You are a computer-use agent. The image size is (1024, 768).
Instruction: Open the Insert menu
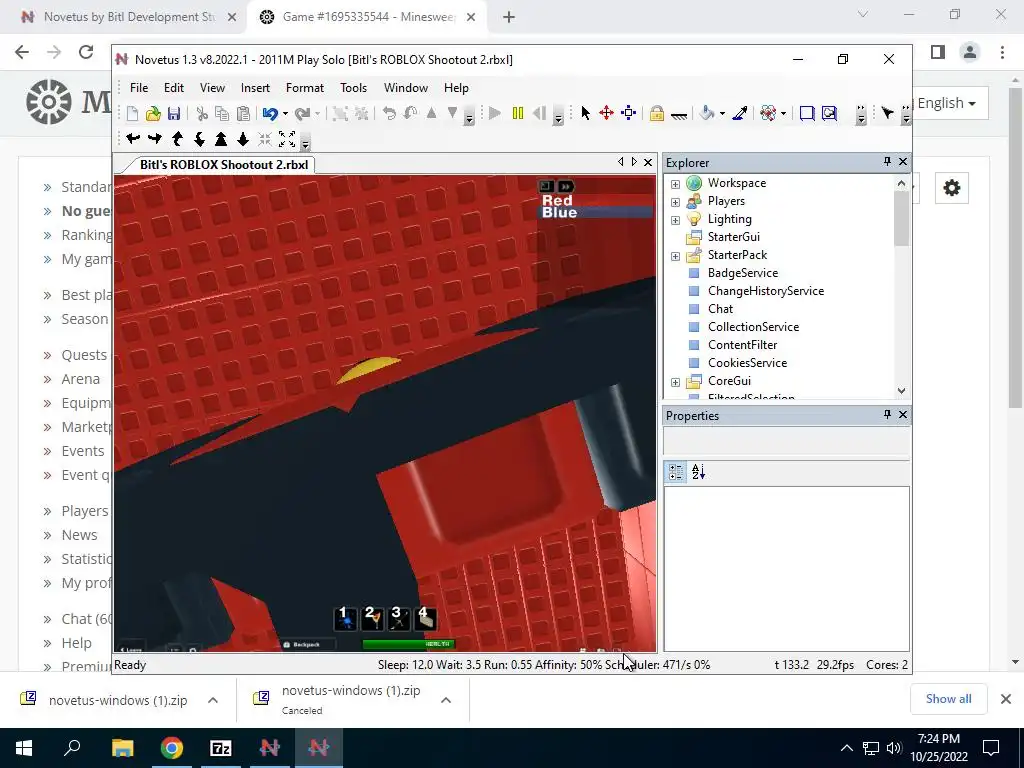255,88
